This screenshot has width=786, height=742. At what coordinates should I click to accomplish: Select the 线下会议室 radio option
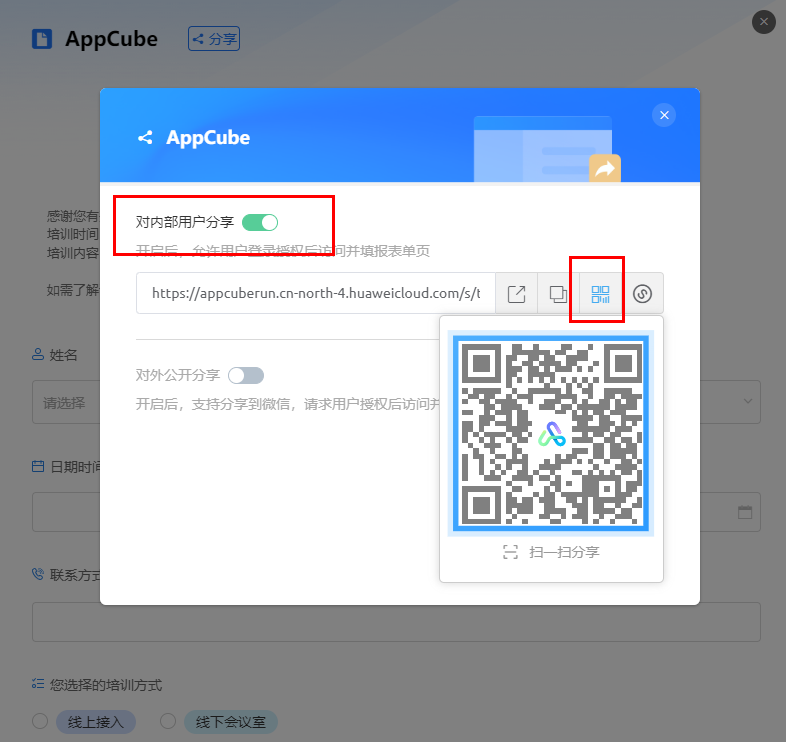[168, 721]
